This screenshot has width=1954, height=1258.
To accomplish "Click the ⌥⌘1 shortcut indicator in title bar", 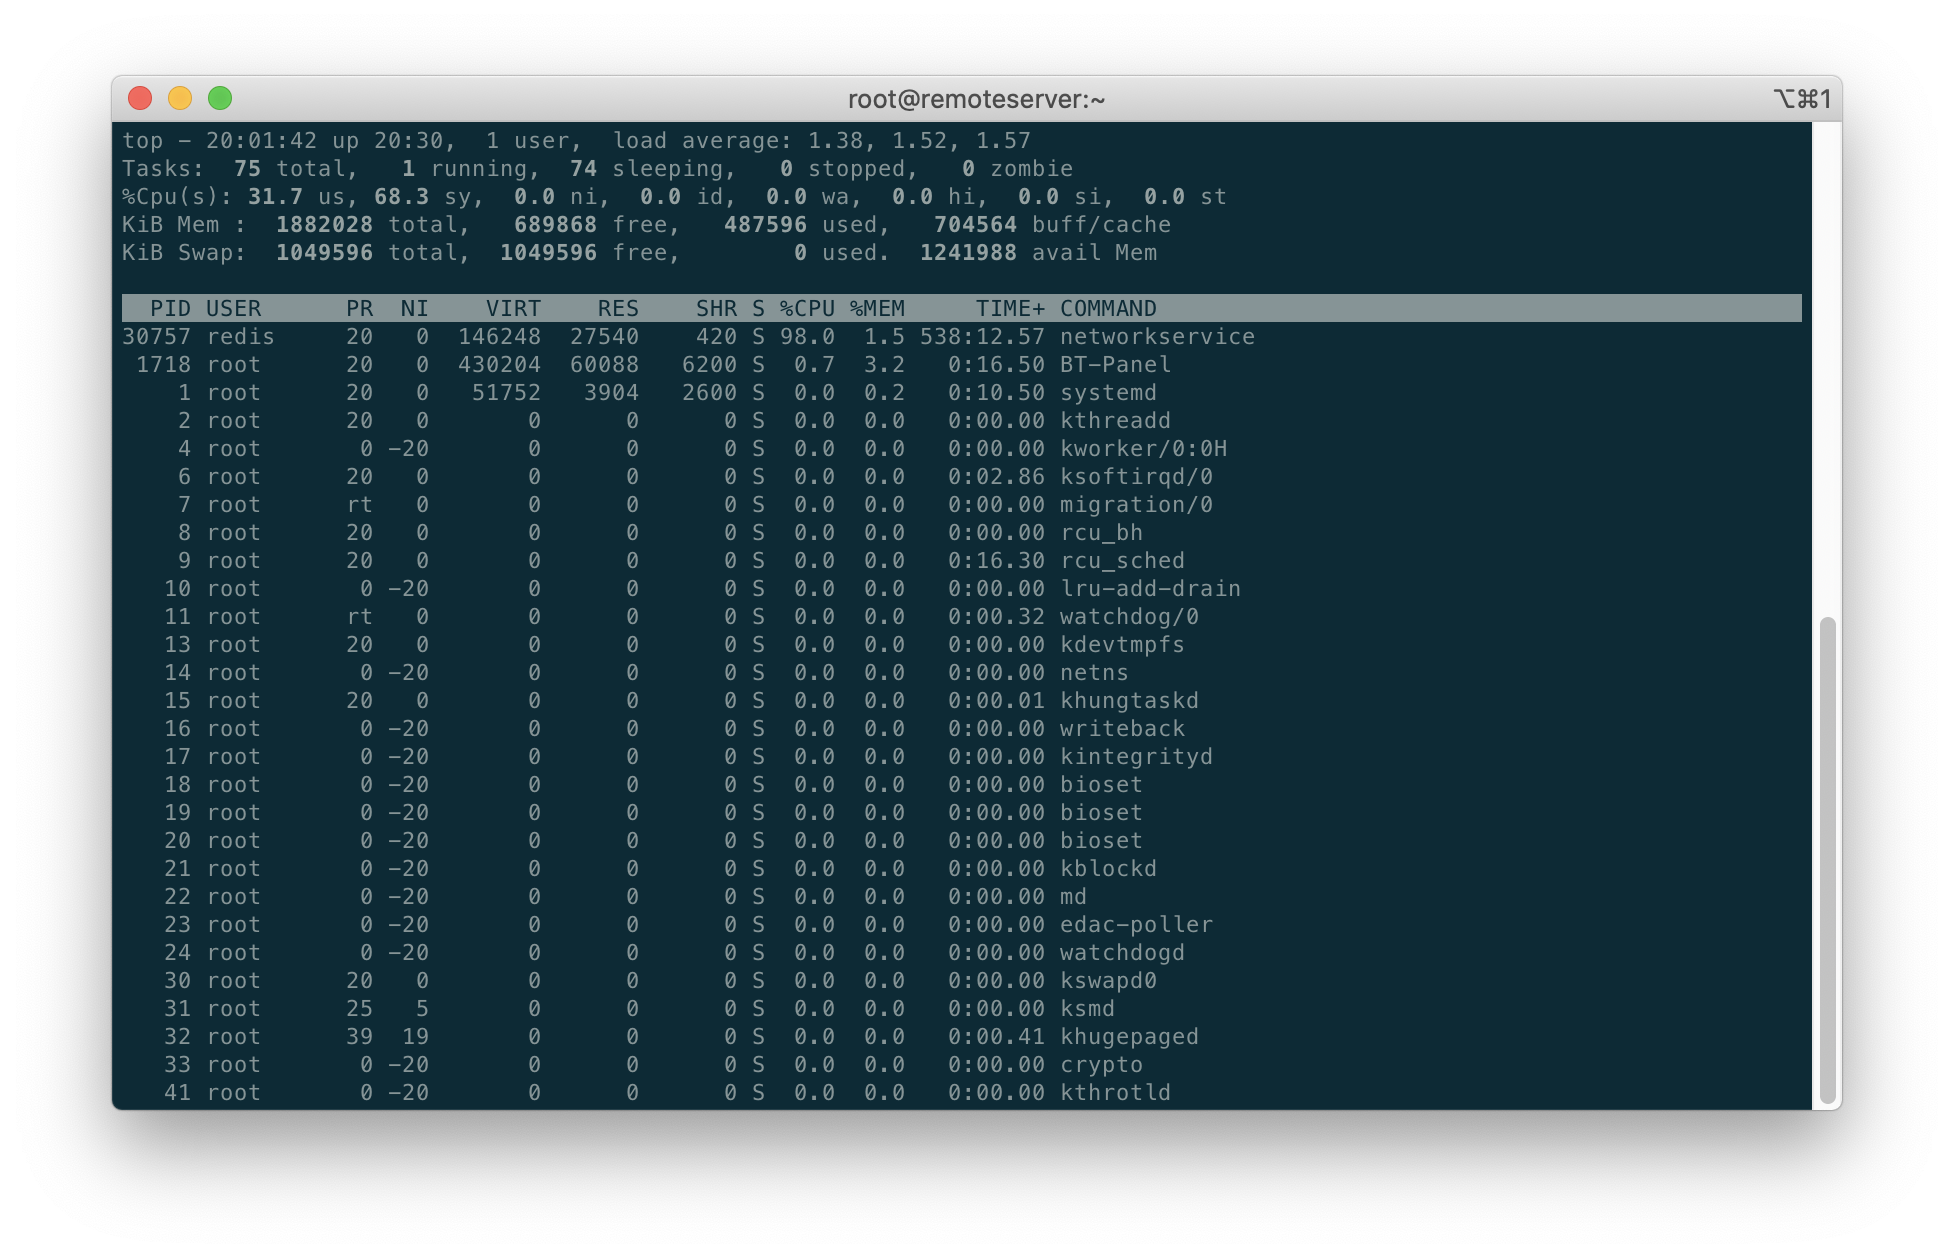I will pos(1801,99).
